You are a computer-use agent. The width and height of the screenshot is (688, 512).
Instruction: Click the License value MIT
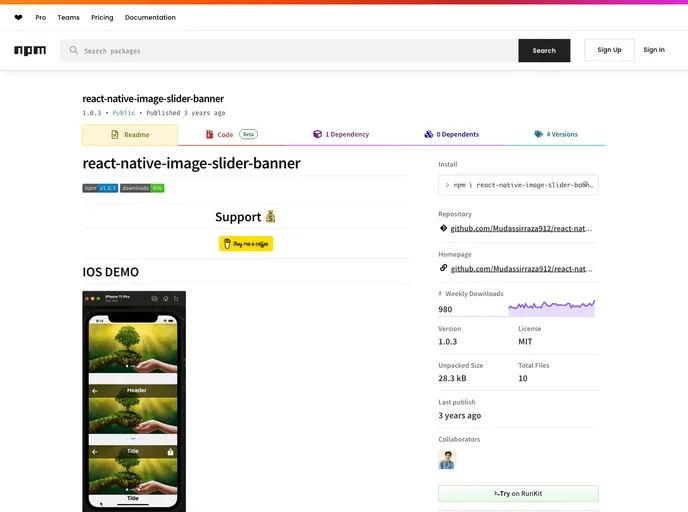click(525, 342)
